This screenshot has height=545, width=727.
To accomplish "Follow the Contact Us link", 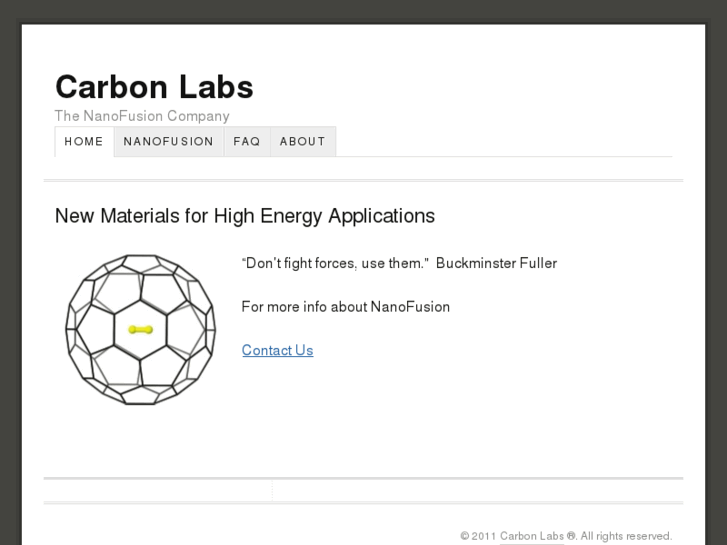I will click(x=277, y=350).
